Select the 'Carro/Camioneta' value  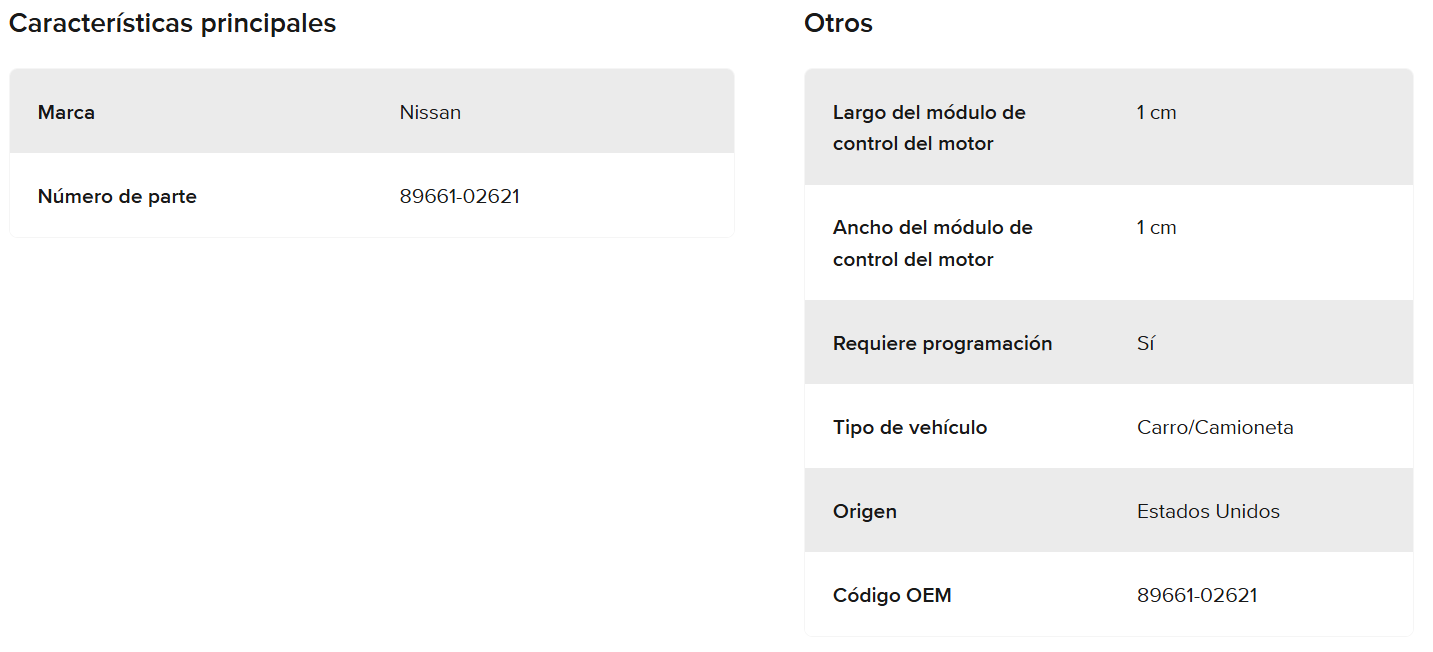tap(1215, 427)
